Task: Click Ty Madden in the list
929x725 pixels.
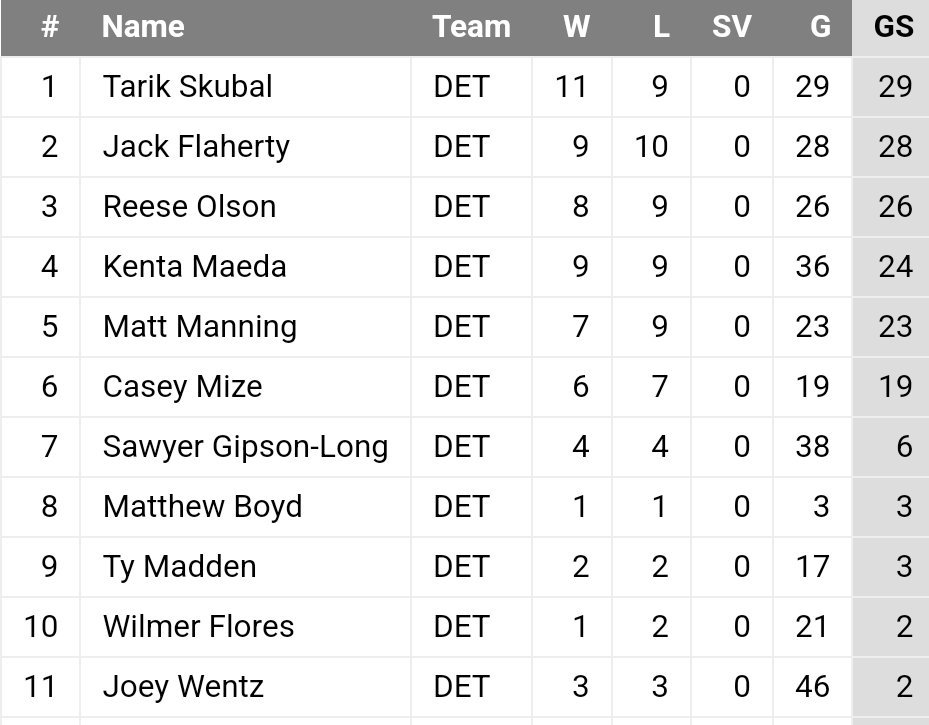Action: coord(179,567)
